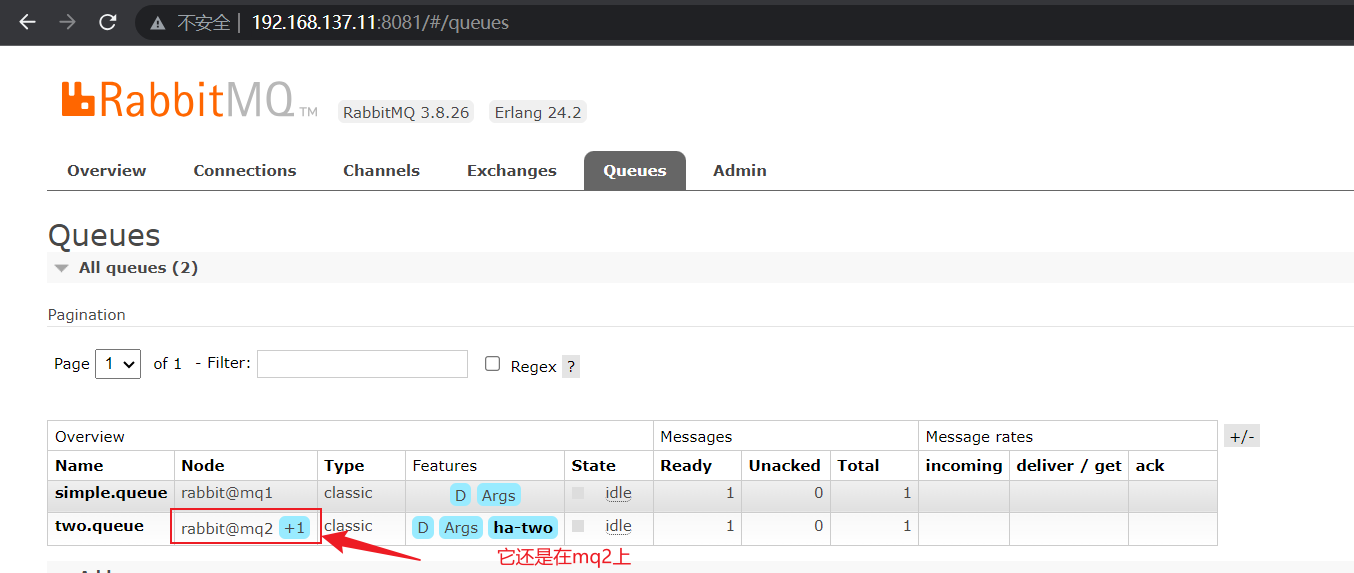Sort by the Node column header
Screen dimensions: 1354x573
point(203,466)
